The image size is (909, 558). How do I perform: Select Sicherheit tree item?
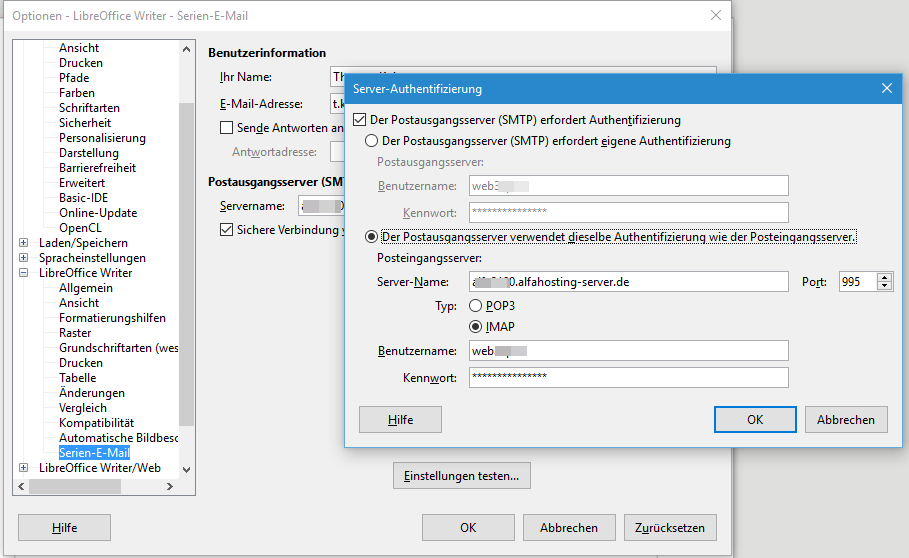coord(85,123)
